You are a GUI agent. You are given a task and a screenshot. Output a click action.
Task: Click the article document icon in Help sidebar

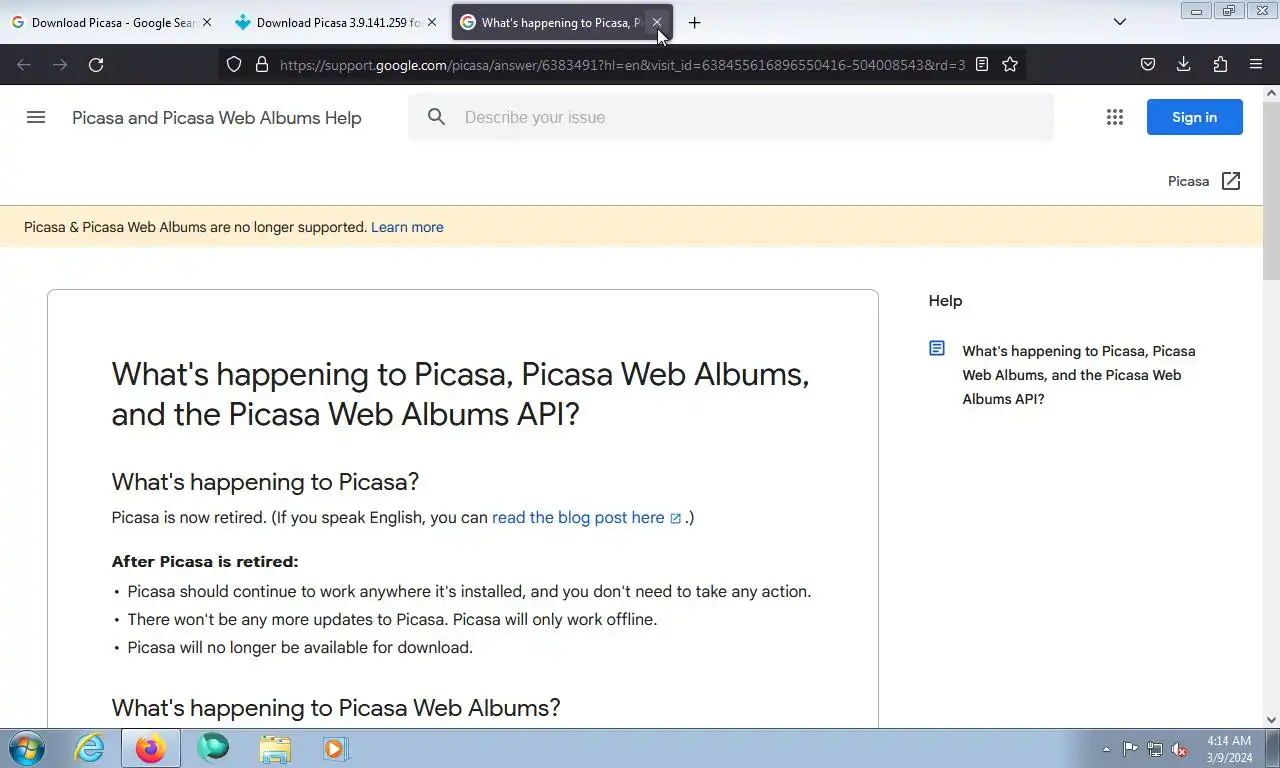tap(937, 349)
